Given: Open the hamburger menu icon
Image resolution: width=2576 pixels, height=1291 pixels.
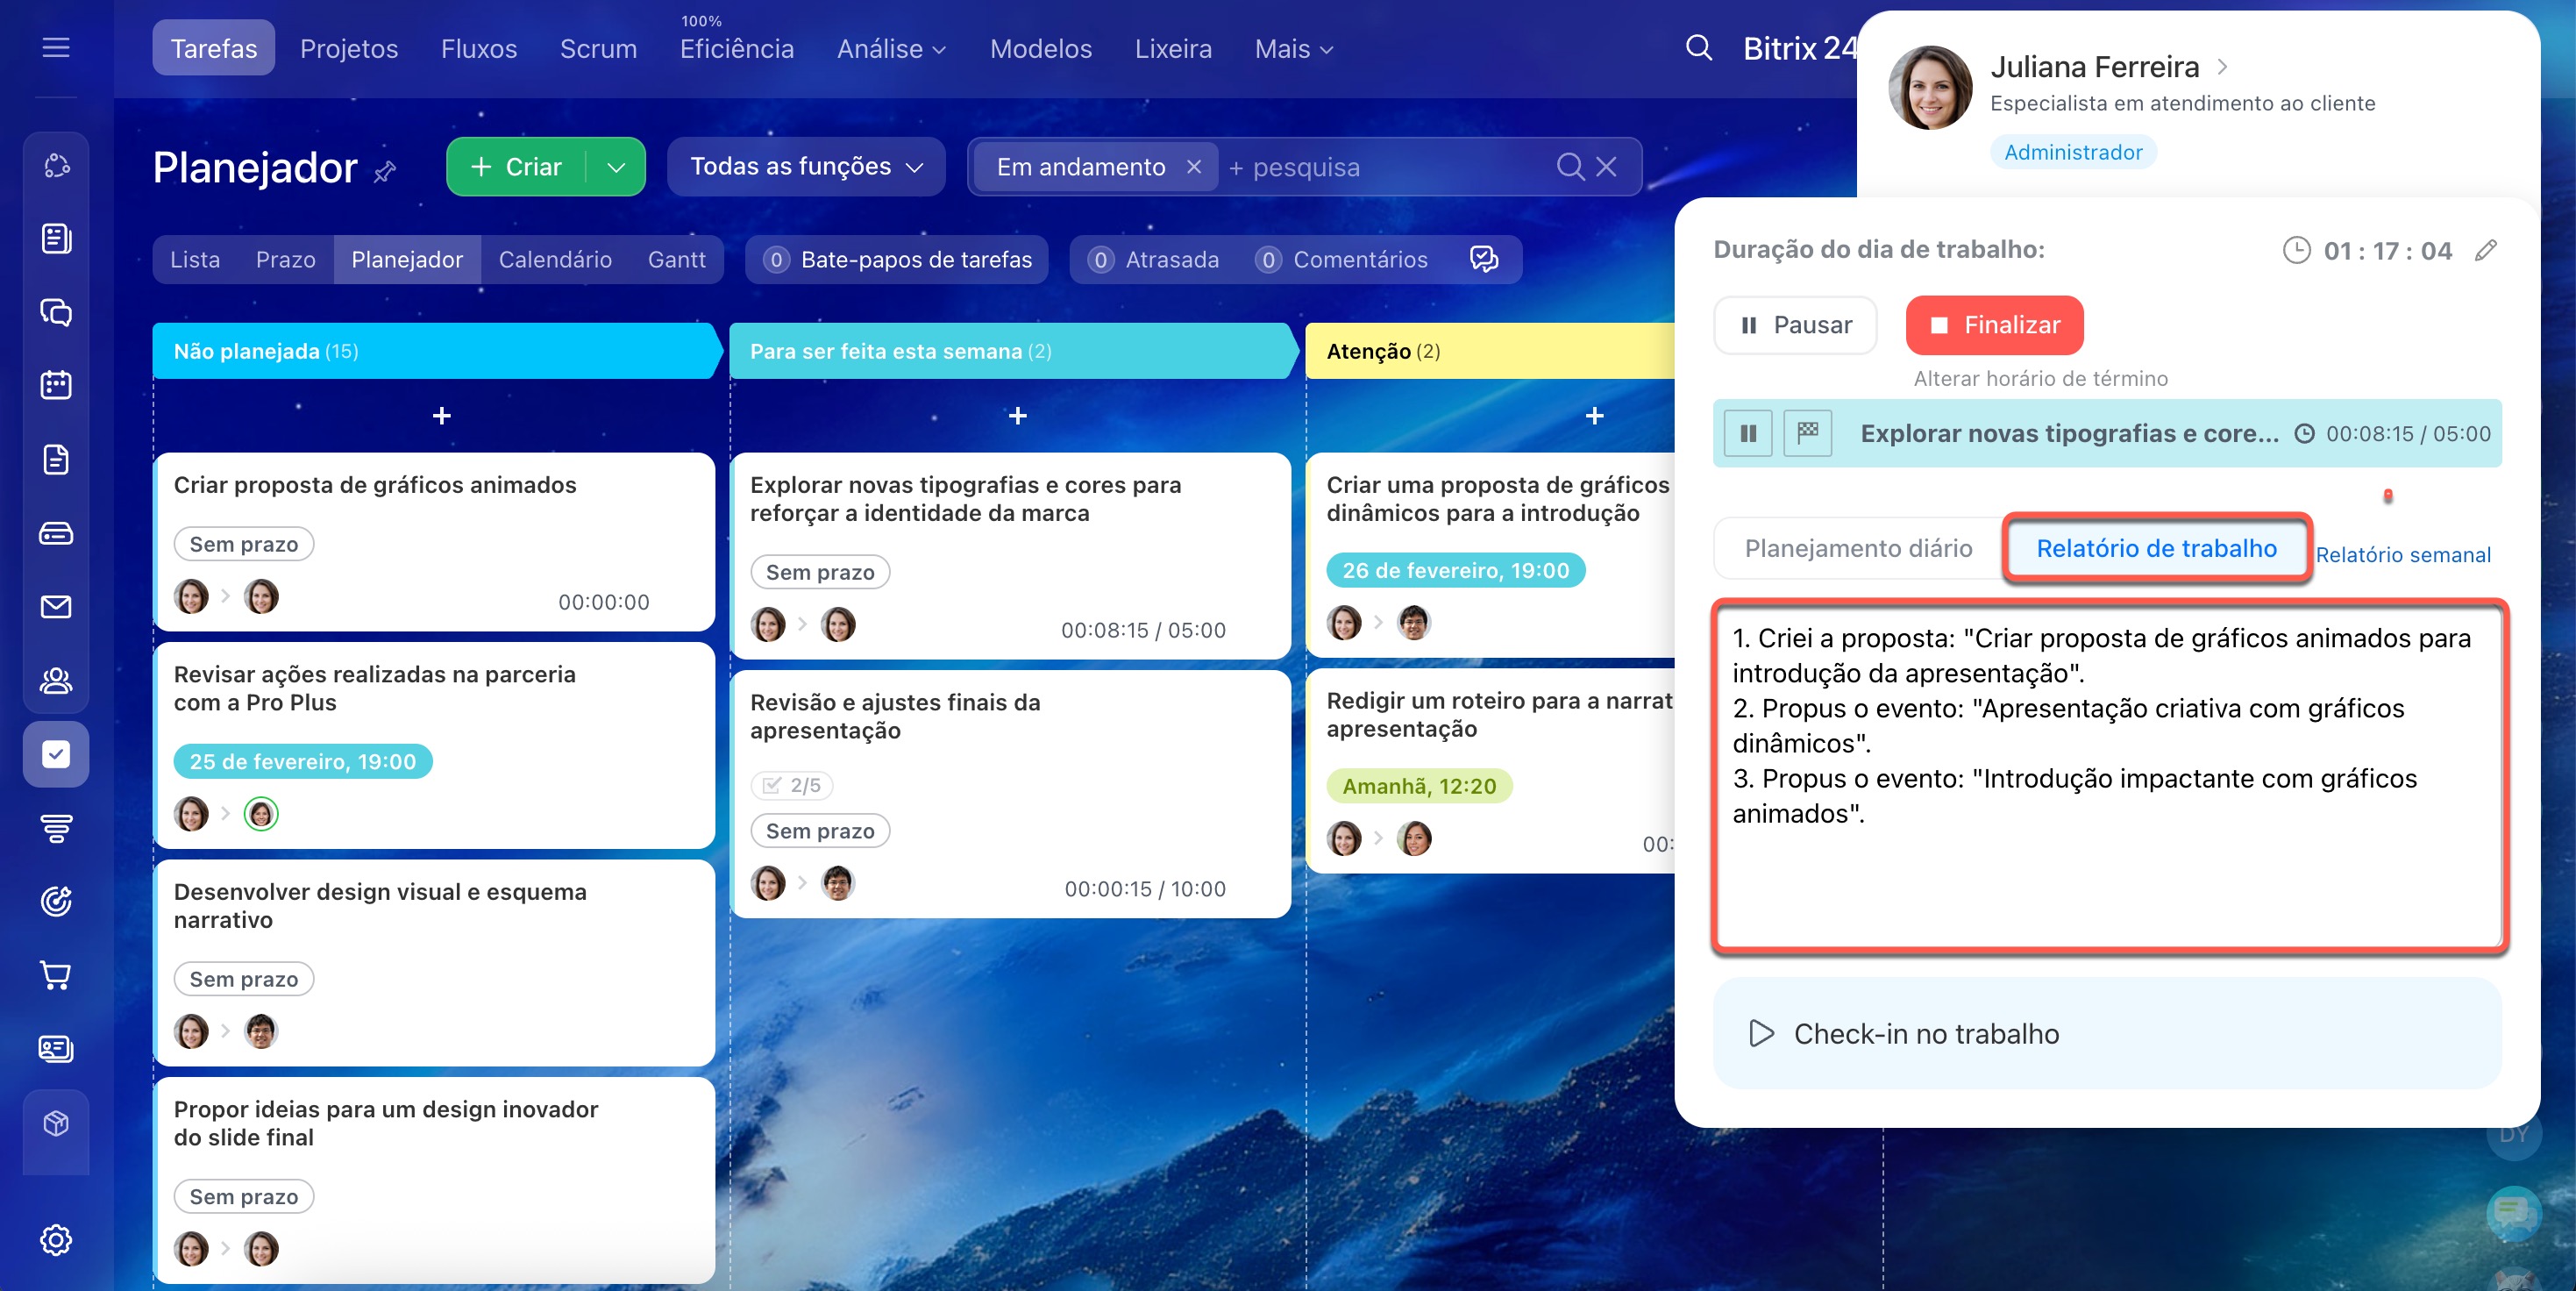Looking at the screenshot, I should (56, 48).
